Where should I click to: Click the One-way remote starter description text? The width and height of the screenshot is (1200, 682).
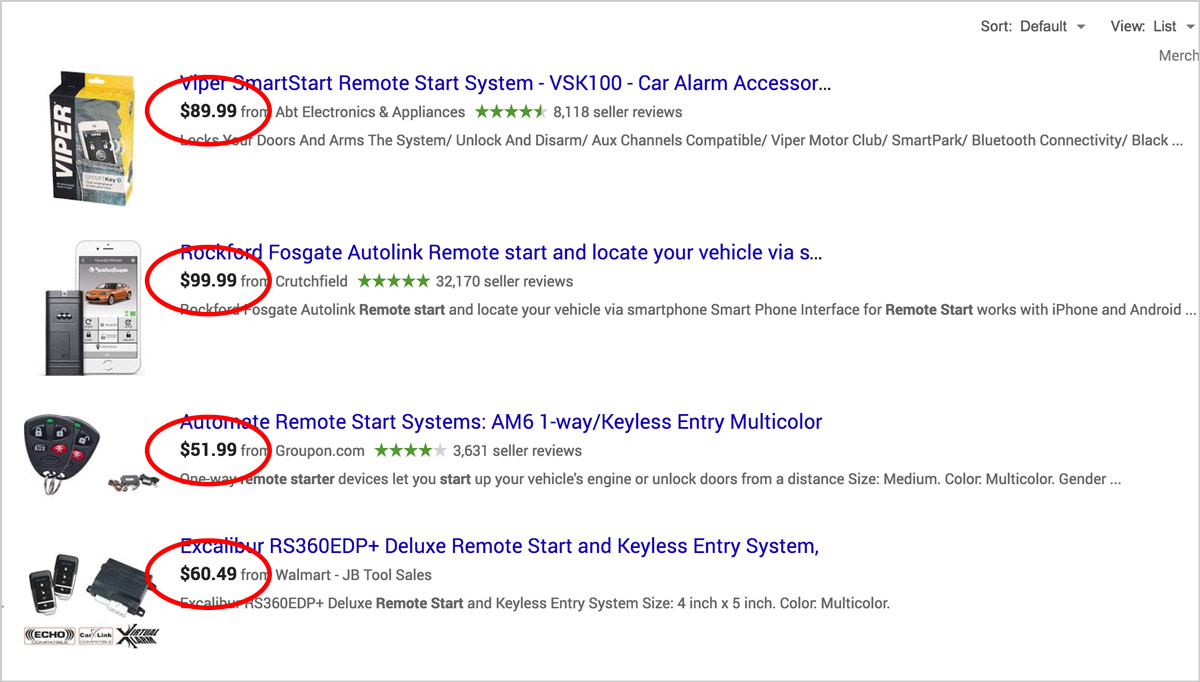pos(650,478)
